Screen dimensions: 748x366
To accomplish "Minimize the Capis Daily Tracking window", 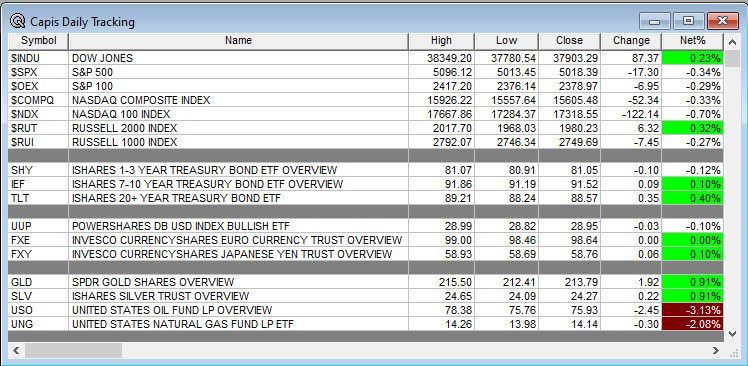I will 655,21.
